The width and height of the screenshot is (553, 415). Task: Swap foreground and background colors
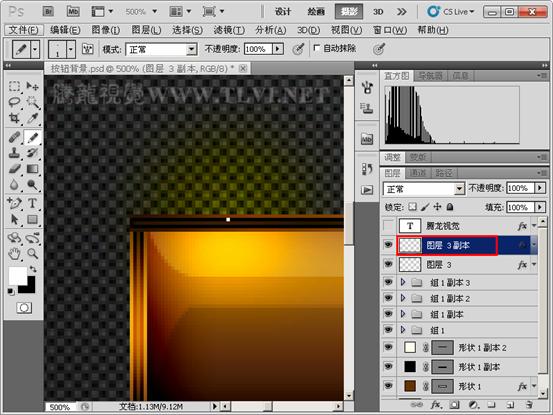[33, 269]
